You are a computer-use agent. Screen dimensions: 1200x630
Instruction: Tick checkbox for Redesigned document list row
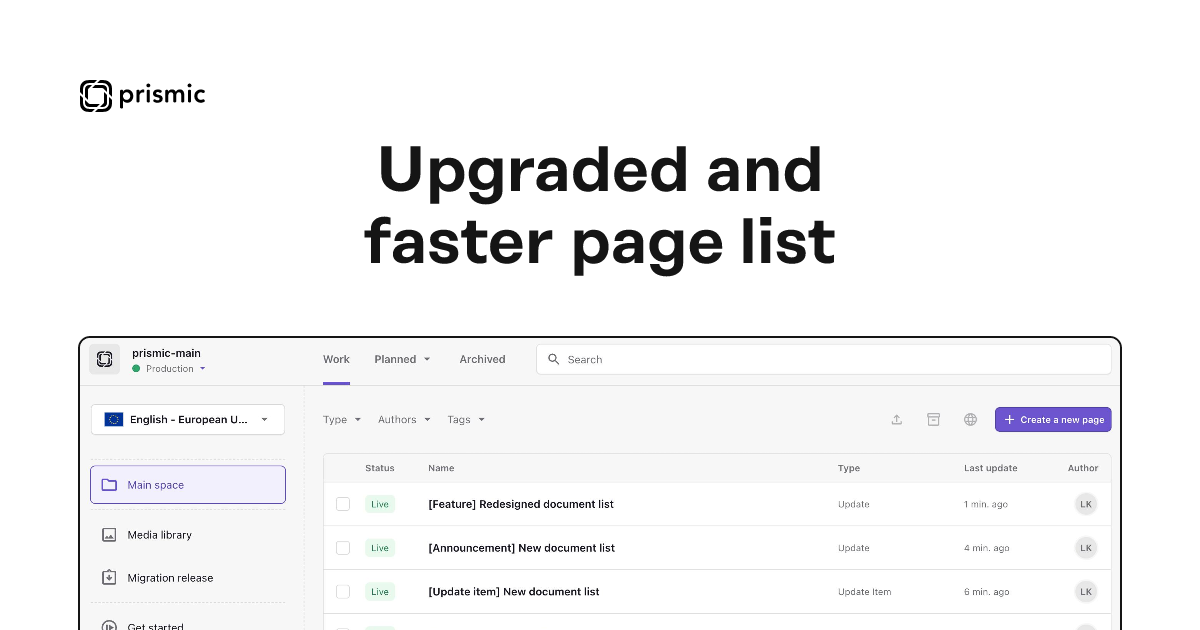[x=343, y=504]
